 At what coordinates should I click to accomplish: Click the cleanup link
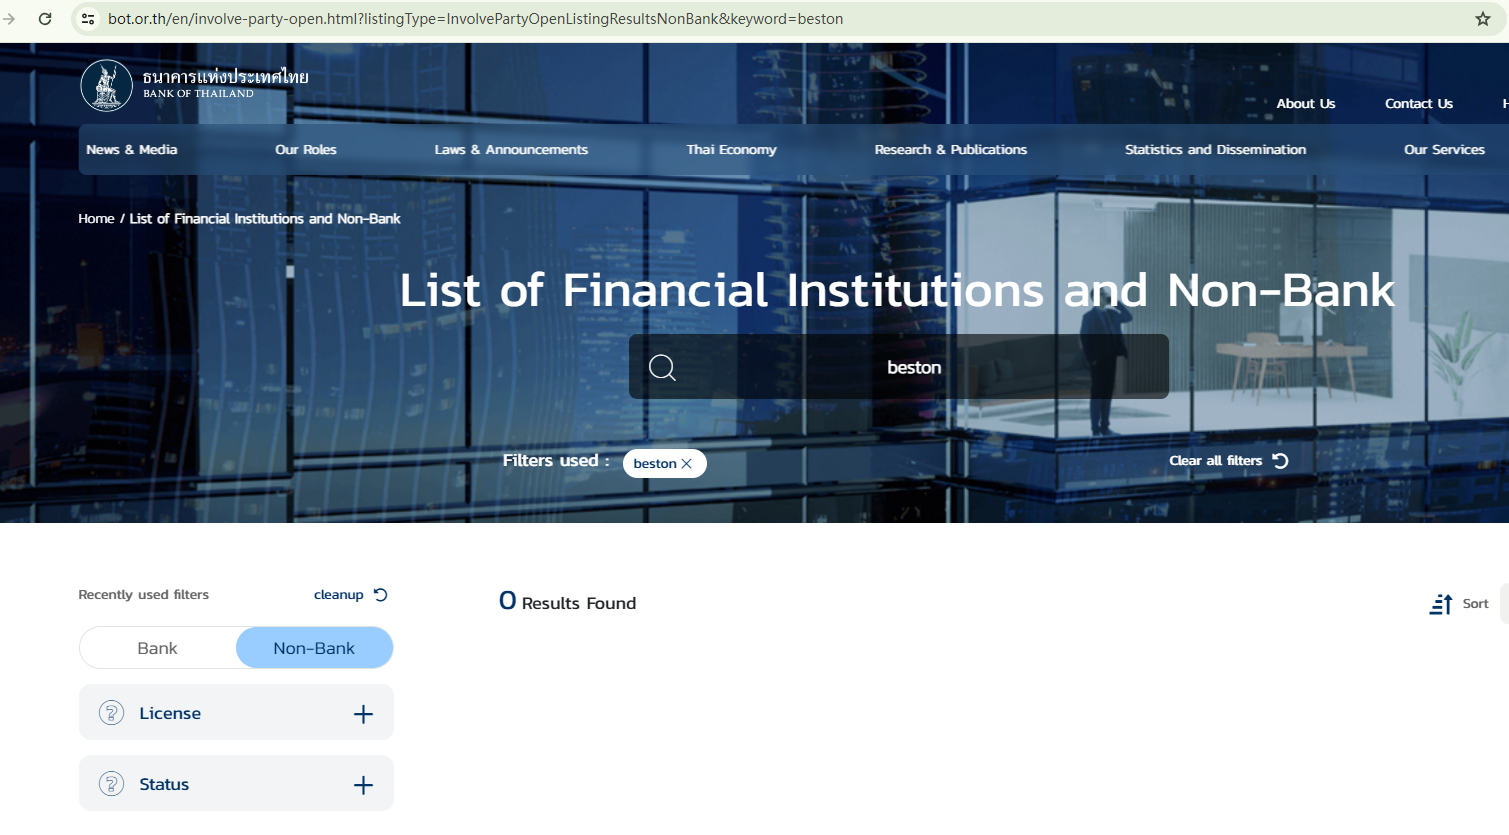click(339, 595)
